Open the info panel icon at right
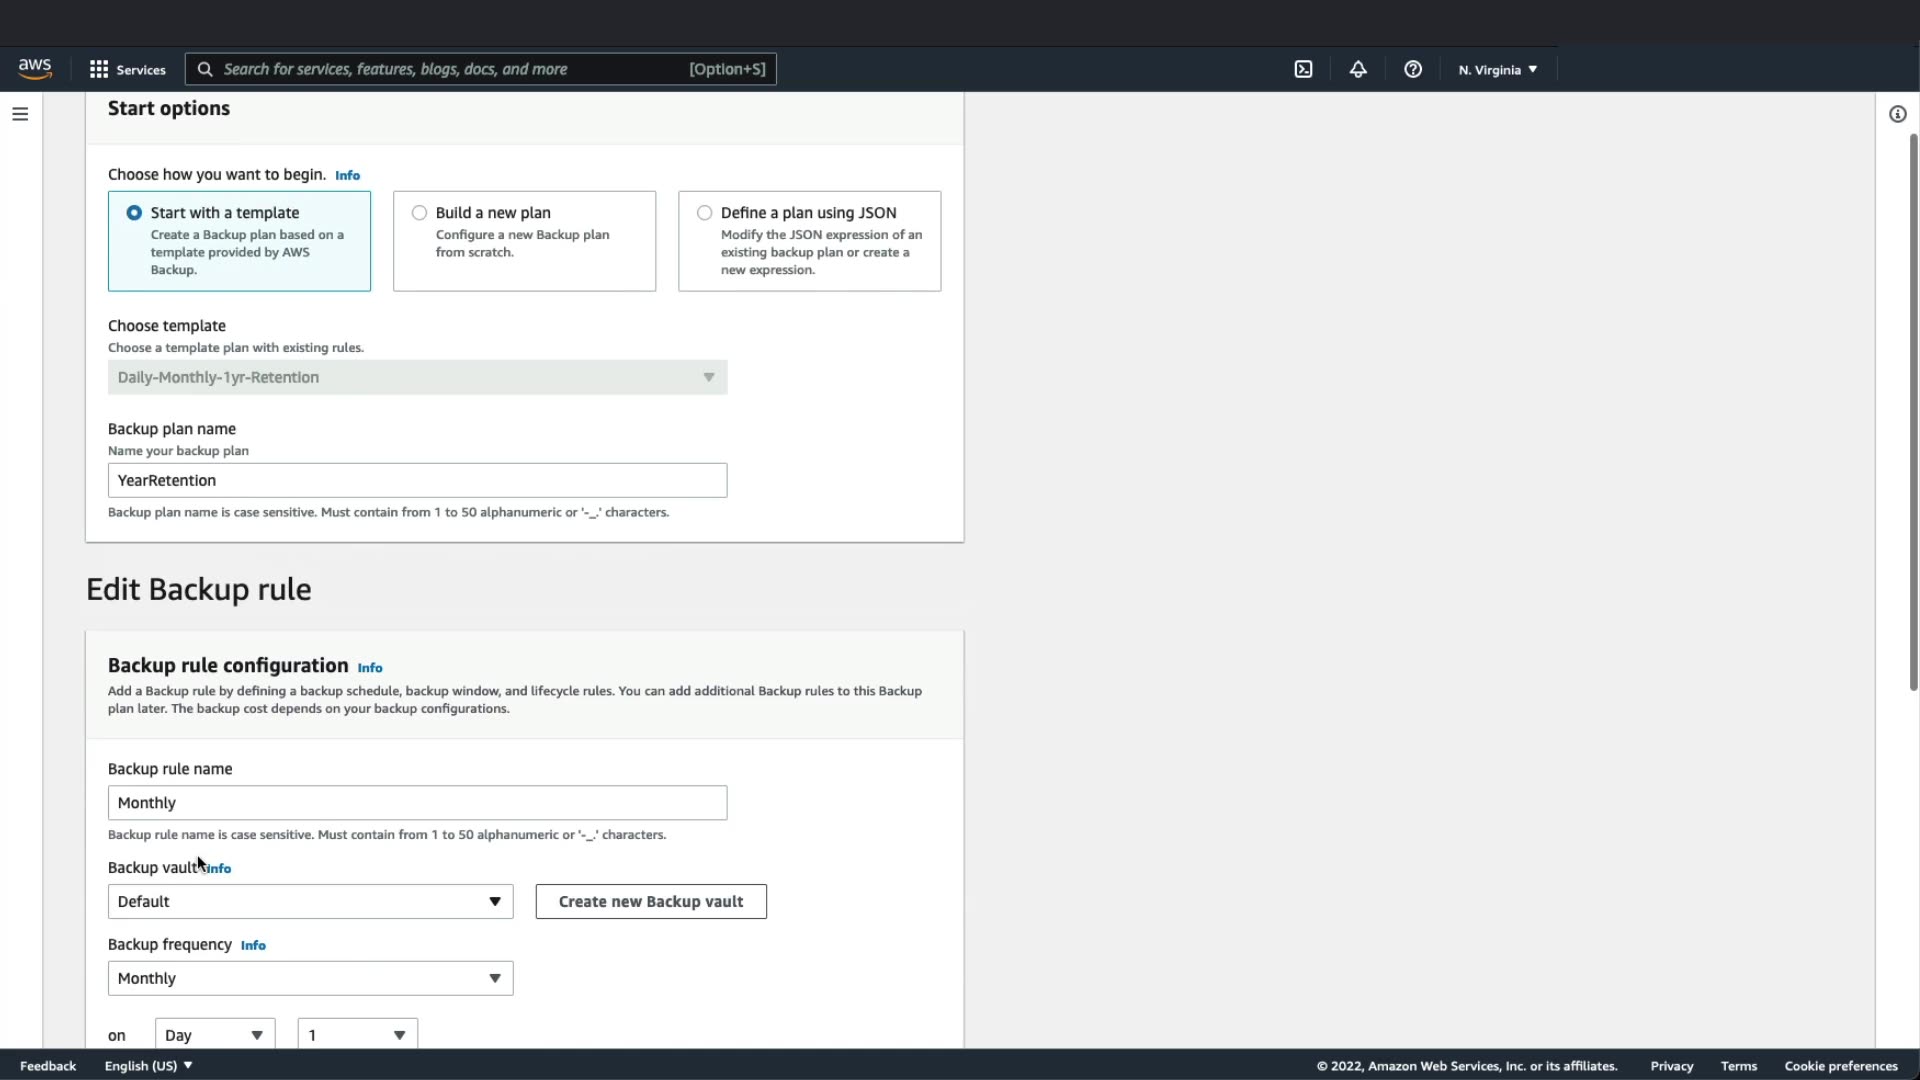Screen dimensions: 1920x1080 (x=1897, y=114)
